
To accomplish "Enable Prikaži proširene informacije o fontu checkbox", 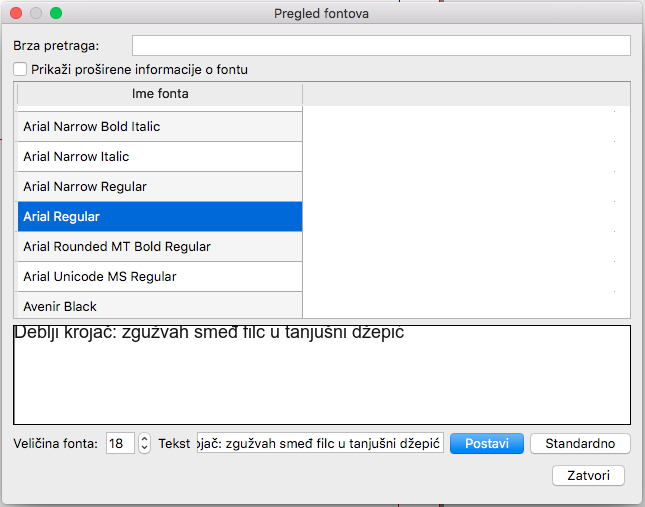I will [x=21, y=70].
